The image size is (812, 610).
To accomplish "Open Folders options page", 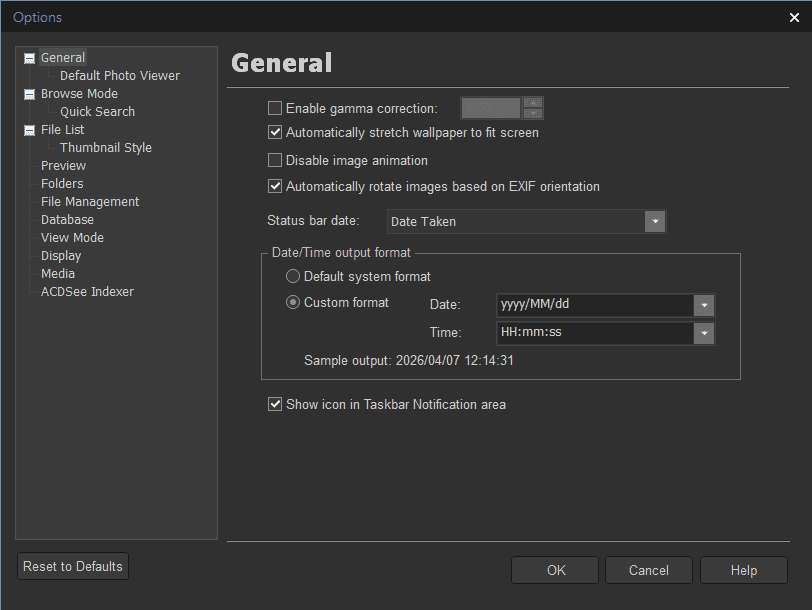I will (x=62, y=184).
